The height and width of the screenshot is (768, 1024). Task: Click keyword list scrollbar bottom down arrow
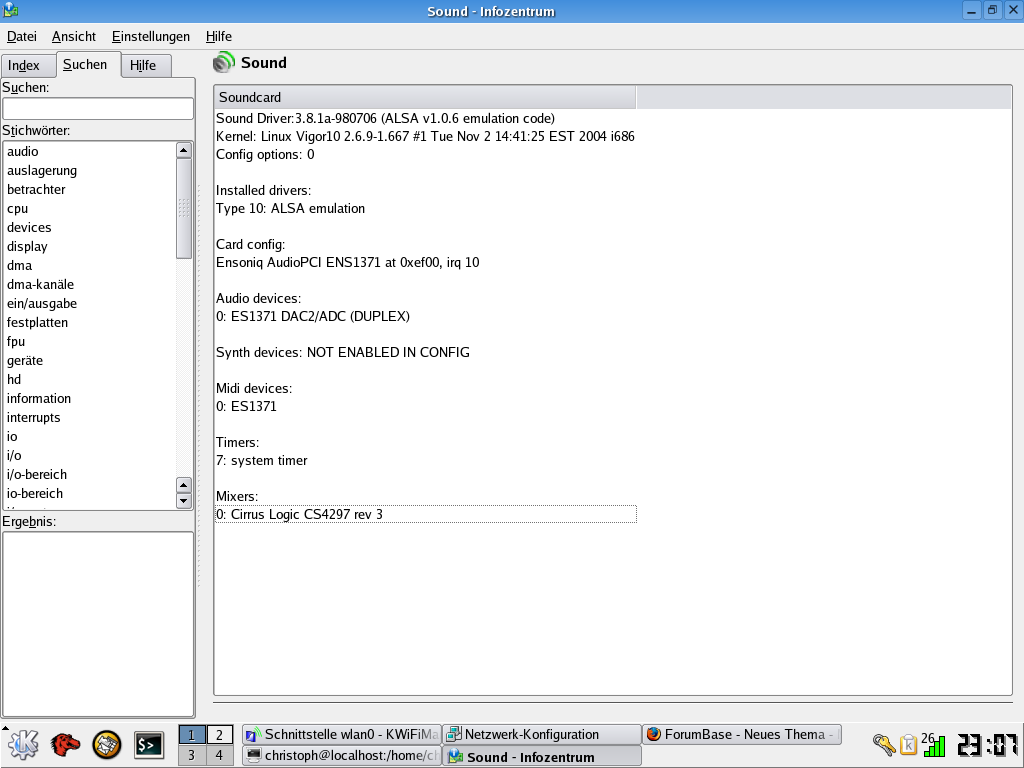(x=184, y=502)
